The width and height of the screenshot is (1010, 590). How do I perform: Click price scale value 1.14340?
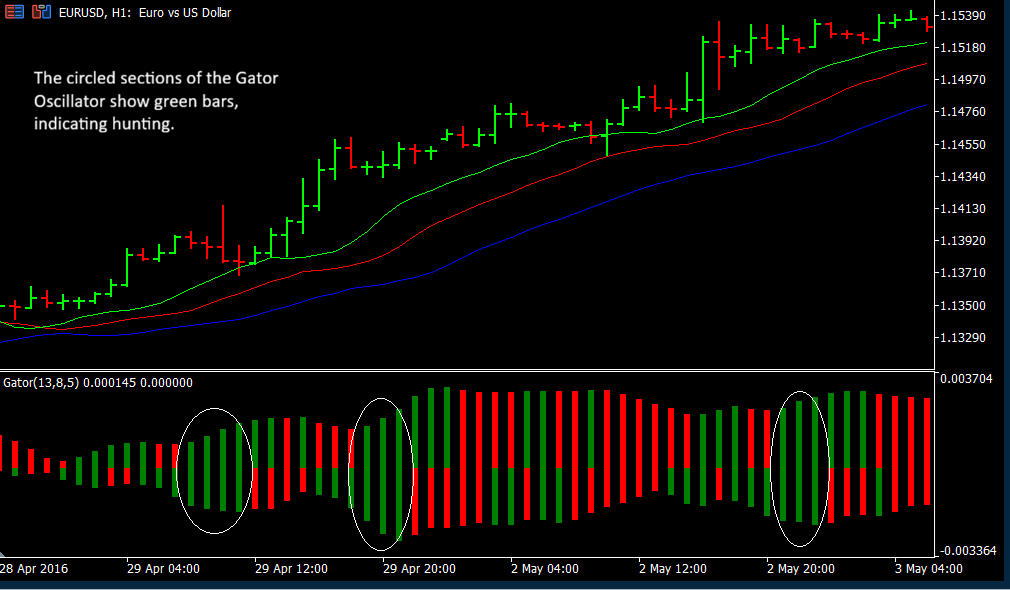963,176
